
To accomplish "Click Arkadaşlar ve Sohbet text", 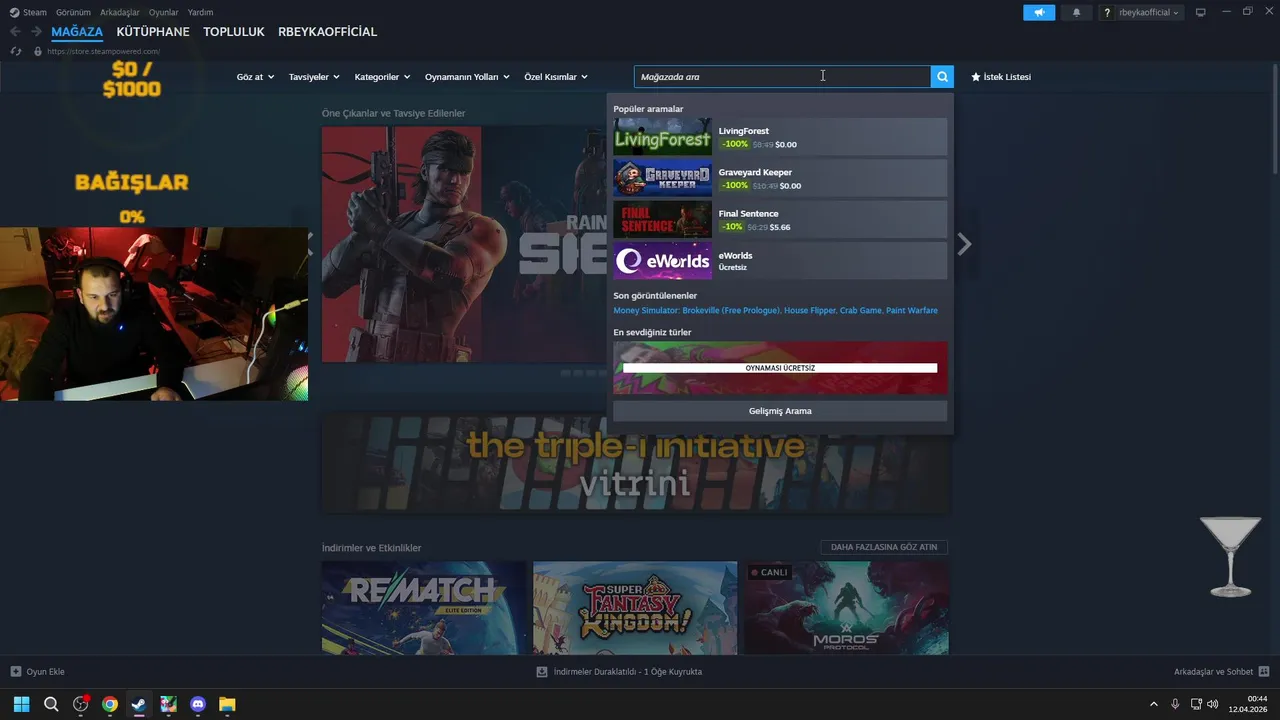I will (1213, 672).
